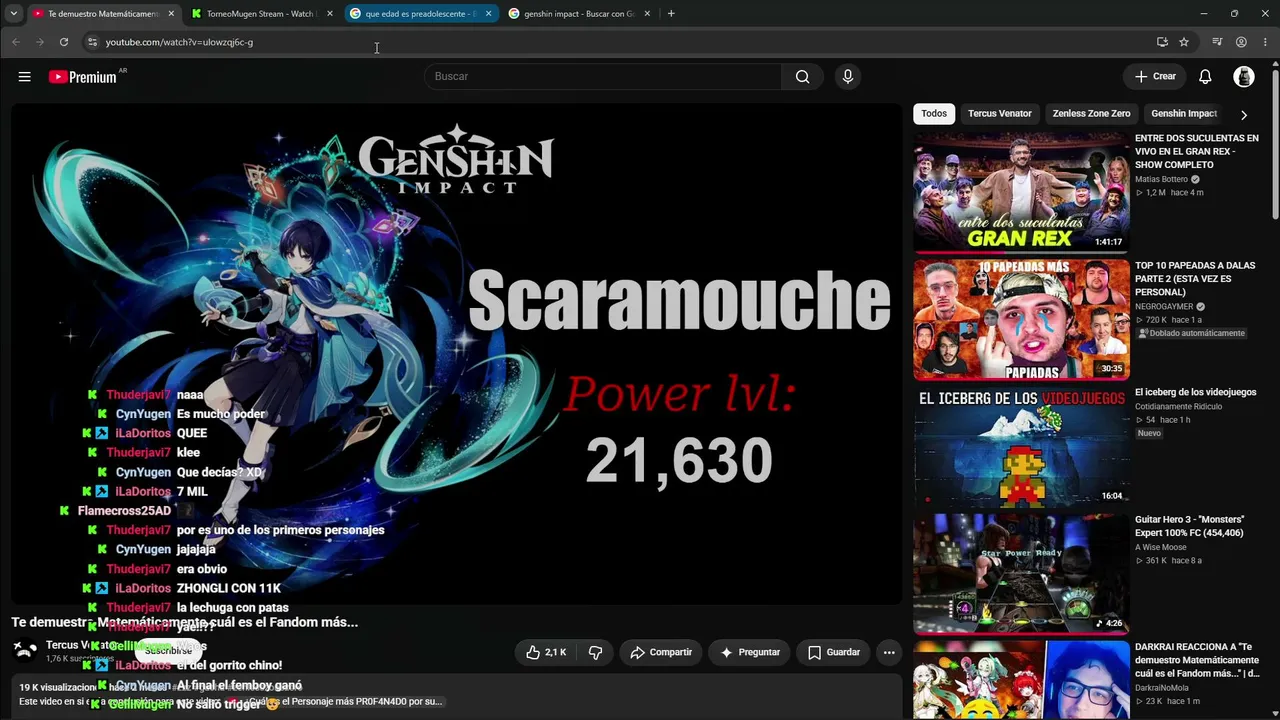
Task: Like the video with 2,1 K likes
Action: [547, 652]
